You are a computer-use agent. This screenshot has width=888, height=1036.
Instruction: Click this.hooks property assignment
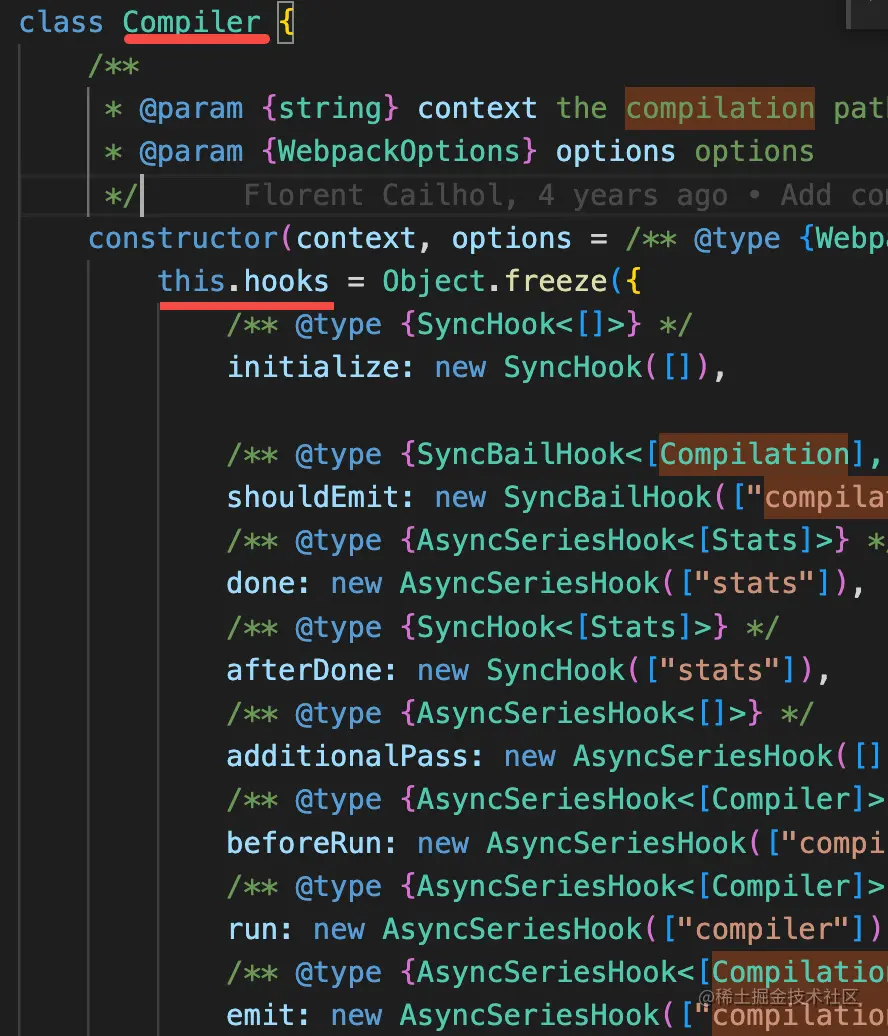pyautogui.click(x=243, y=281)
